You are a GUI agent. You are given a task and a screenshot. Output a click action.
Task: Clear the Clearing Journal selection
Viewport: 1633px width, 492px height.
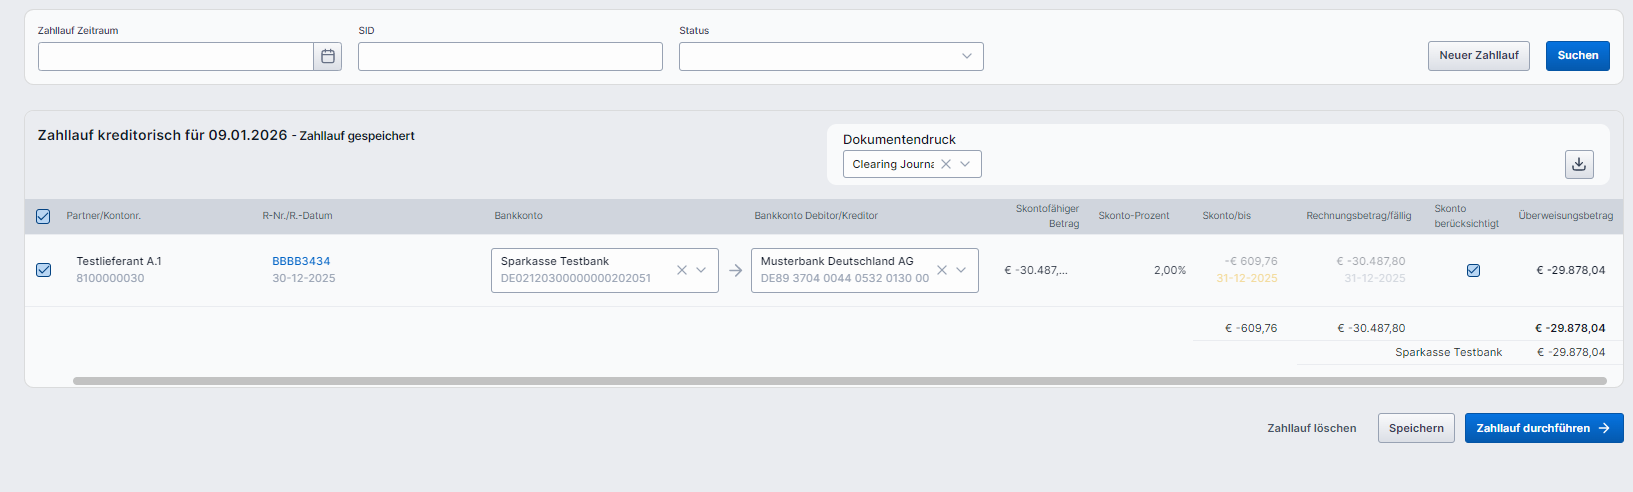coord(946,164)
